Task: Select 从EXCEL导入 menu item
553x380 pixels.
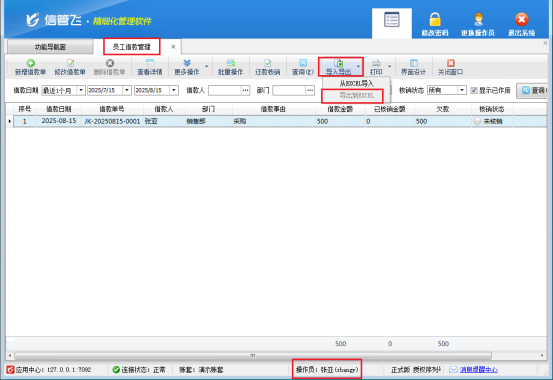Action: [356, 84]
